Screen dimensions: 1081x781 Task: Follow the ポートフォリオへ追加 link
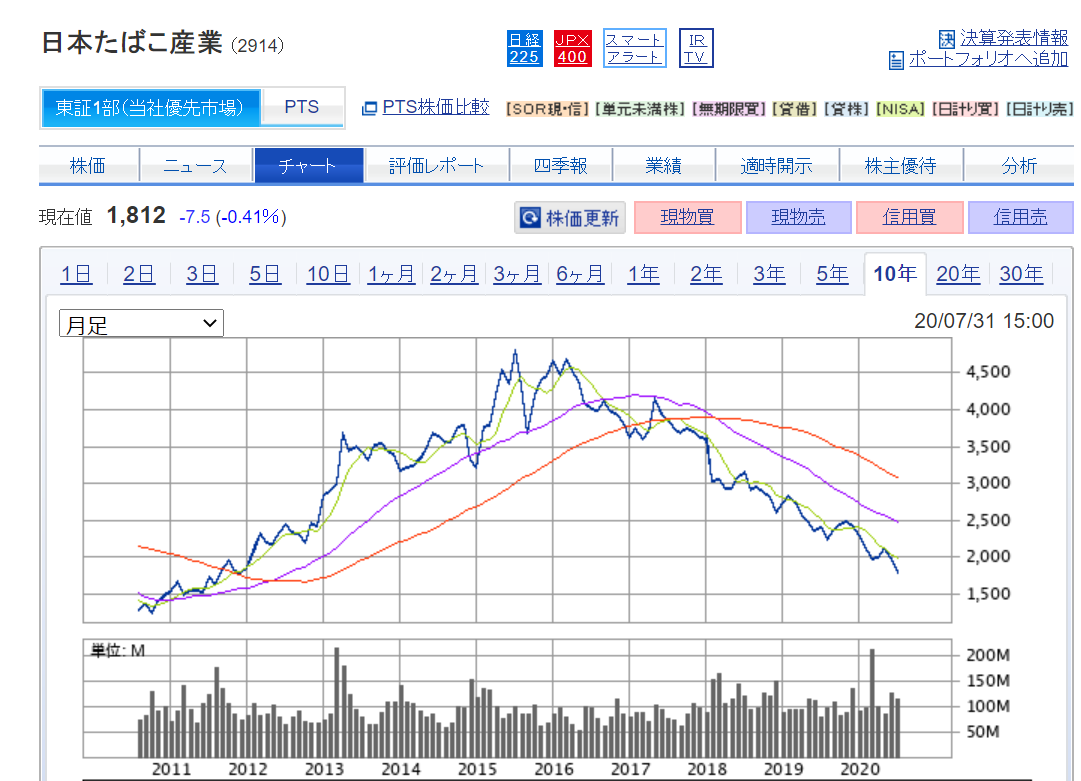coord(989,59)
